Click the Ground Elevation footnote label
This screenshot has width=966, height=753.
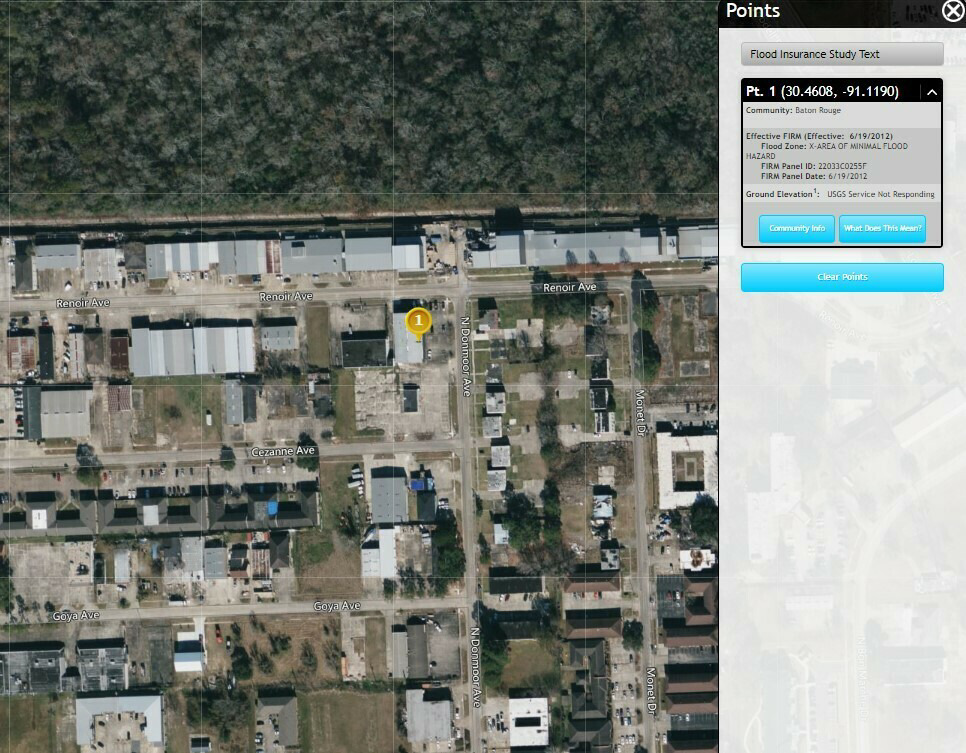(x=782, y=193)
